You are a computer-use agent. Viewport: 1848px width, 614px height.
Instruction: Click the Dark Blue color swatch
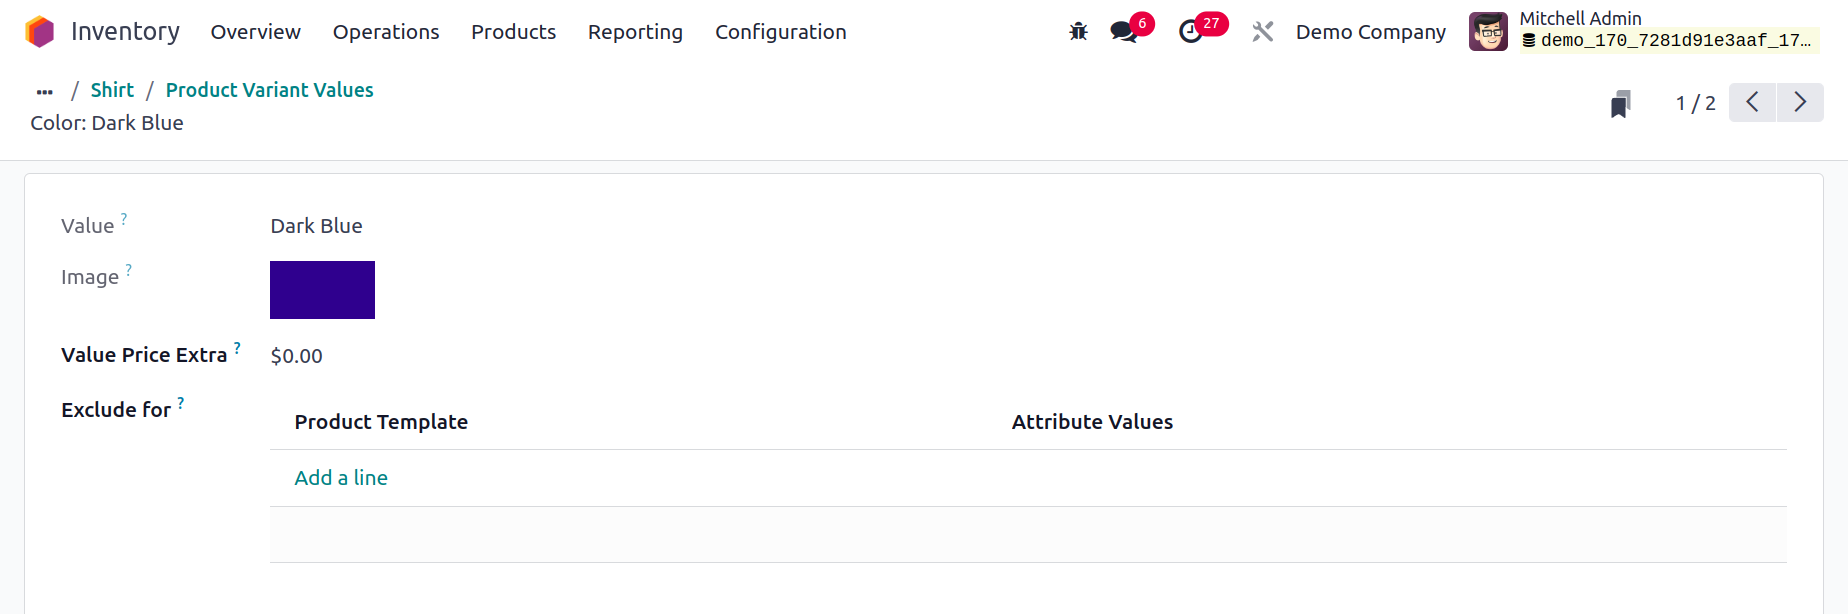click(322, 290)
